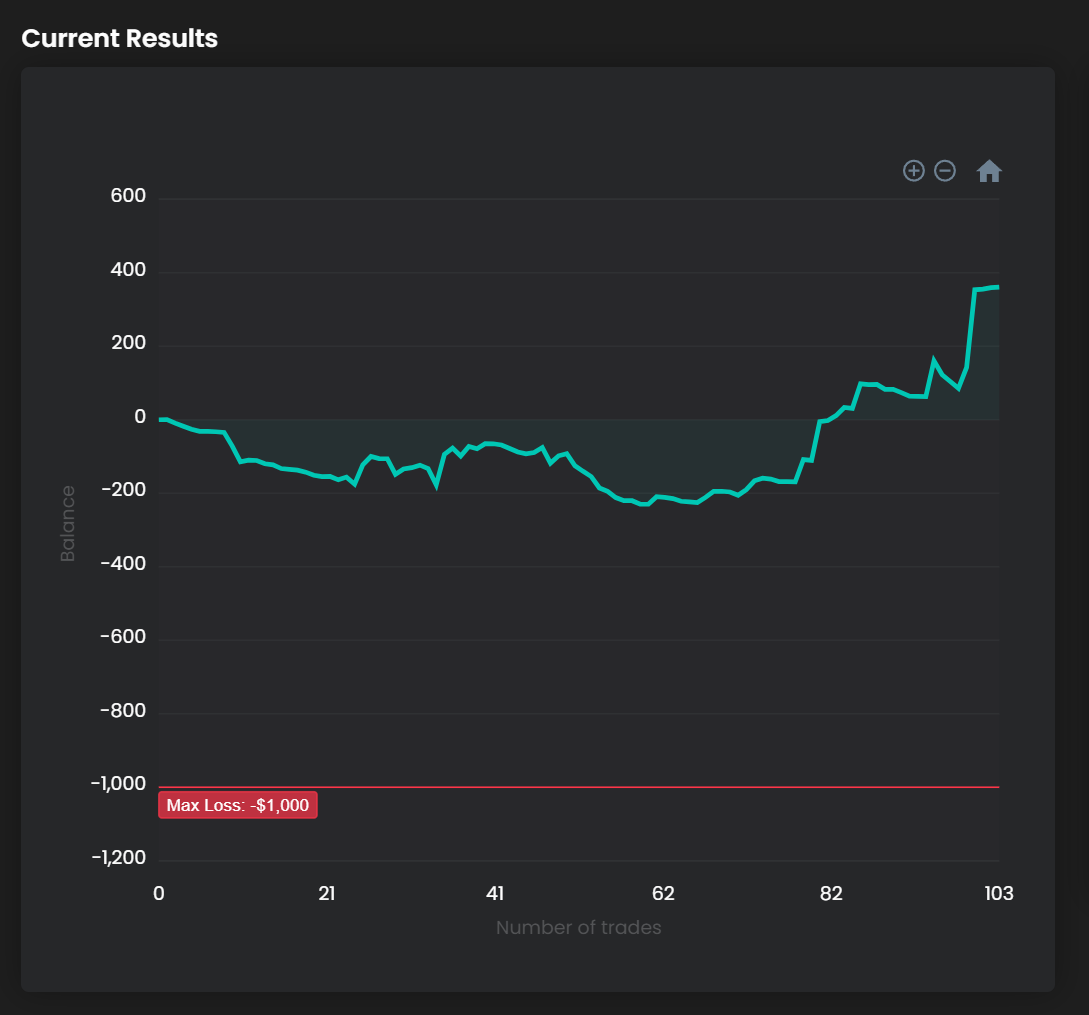Click the -400 y-axis label

124,563
